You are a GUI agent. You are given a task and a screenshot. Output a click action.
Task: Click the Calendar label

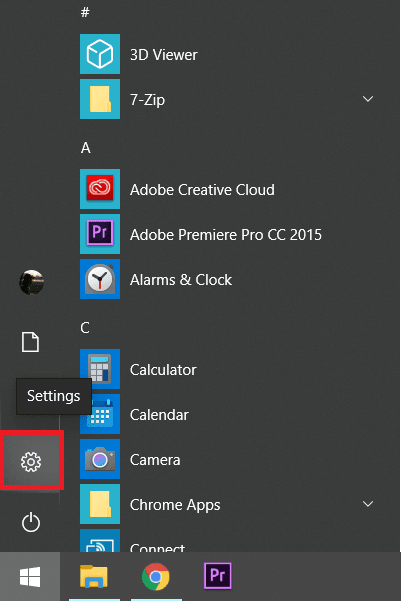tap(159, 415)
